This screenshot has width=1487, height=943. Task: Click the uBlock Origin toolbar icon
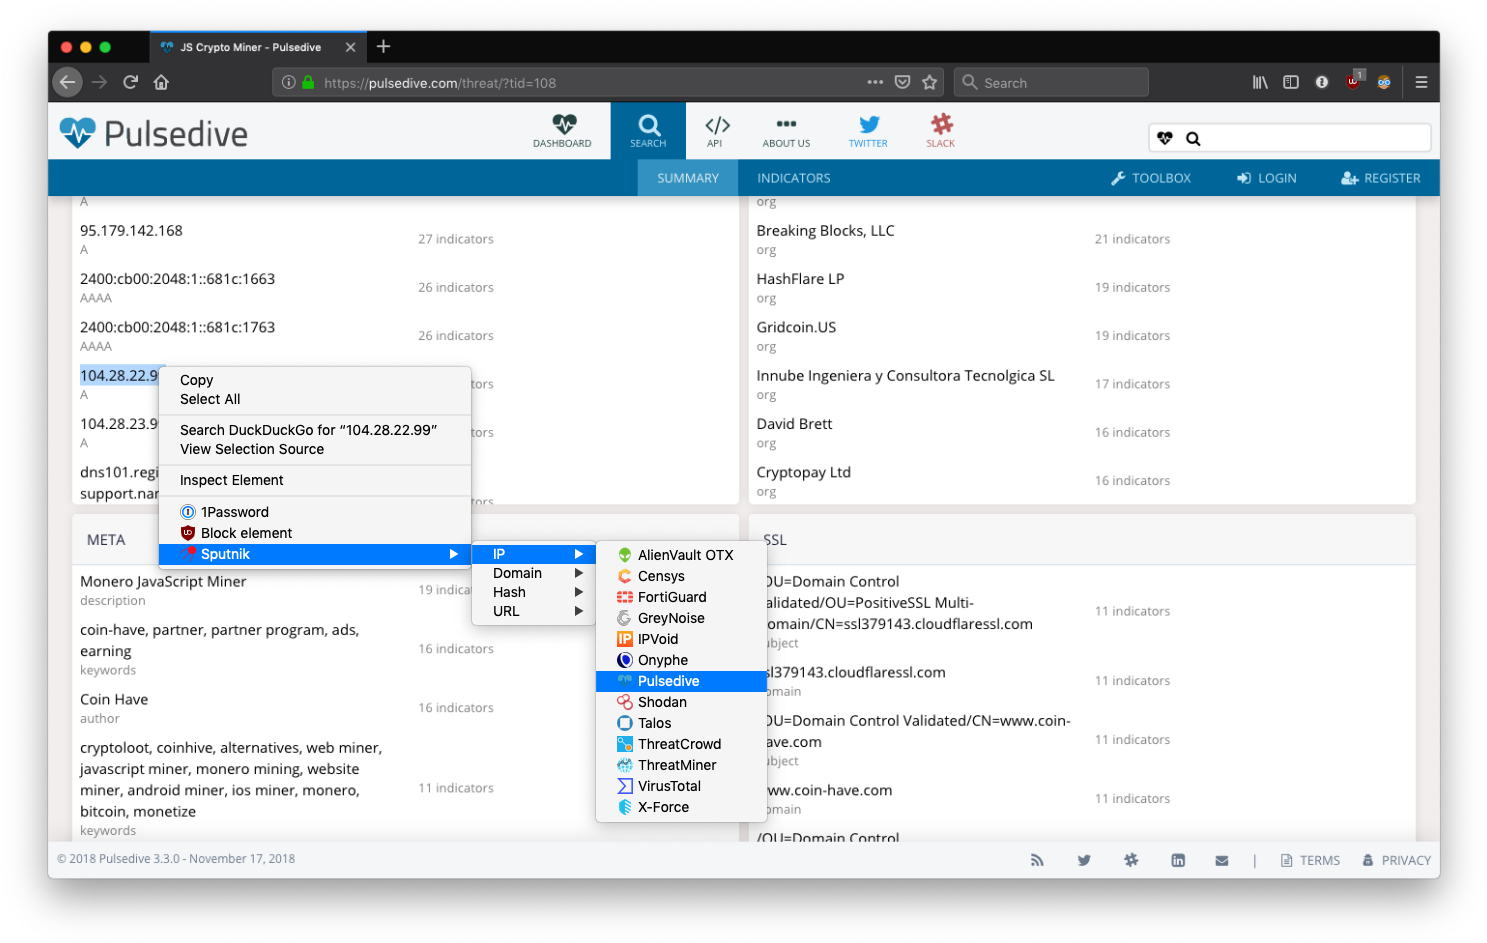[1354, 81]
